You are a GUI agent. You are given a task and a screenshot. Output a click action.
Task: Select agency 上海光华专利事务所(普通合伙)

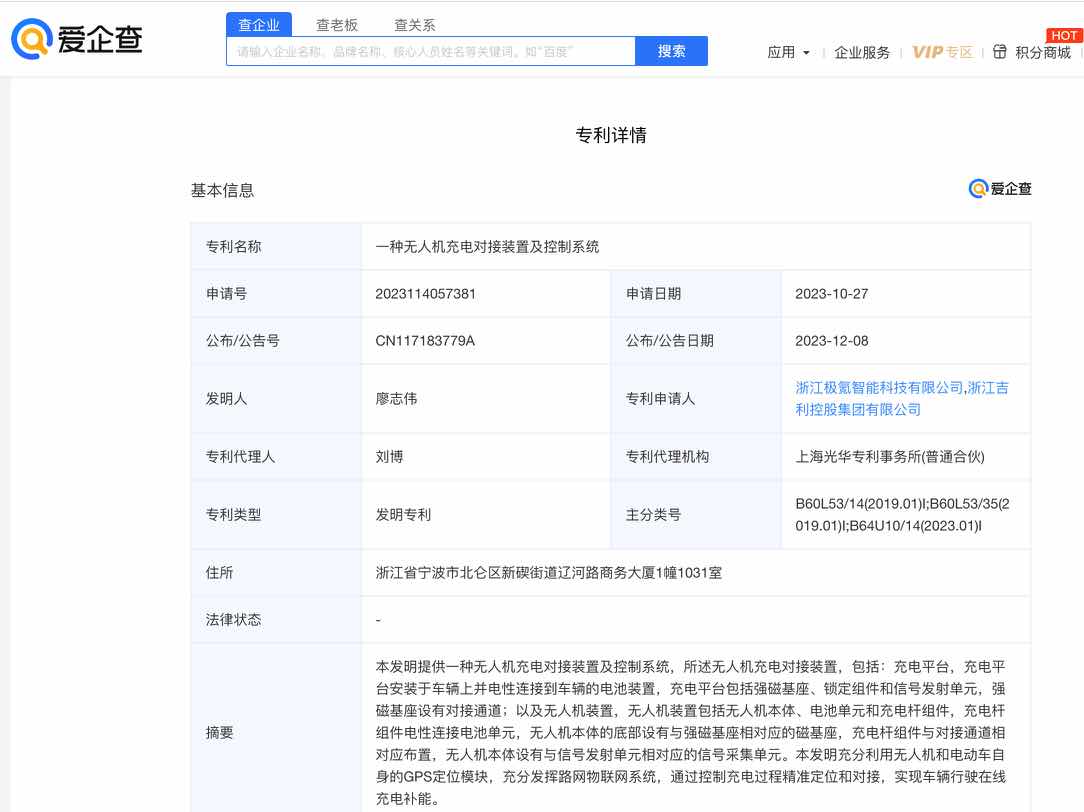point(890,457)
